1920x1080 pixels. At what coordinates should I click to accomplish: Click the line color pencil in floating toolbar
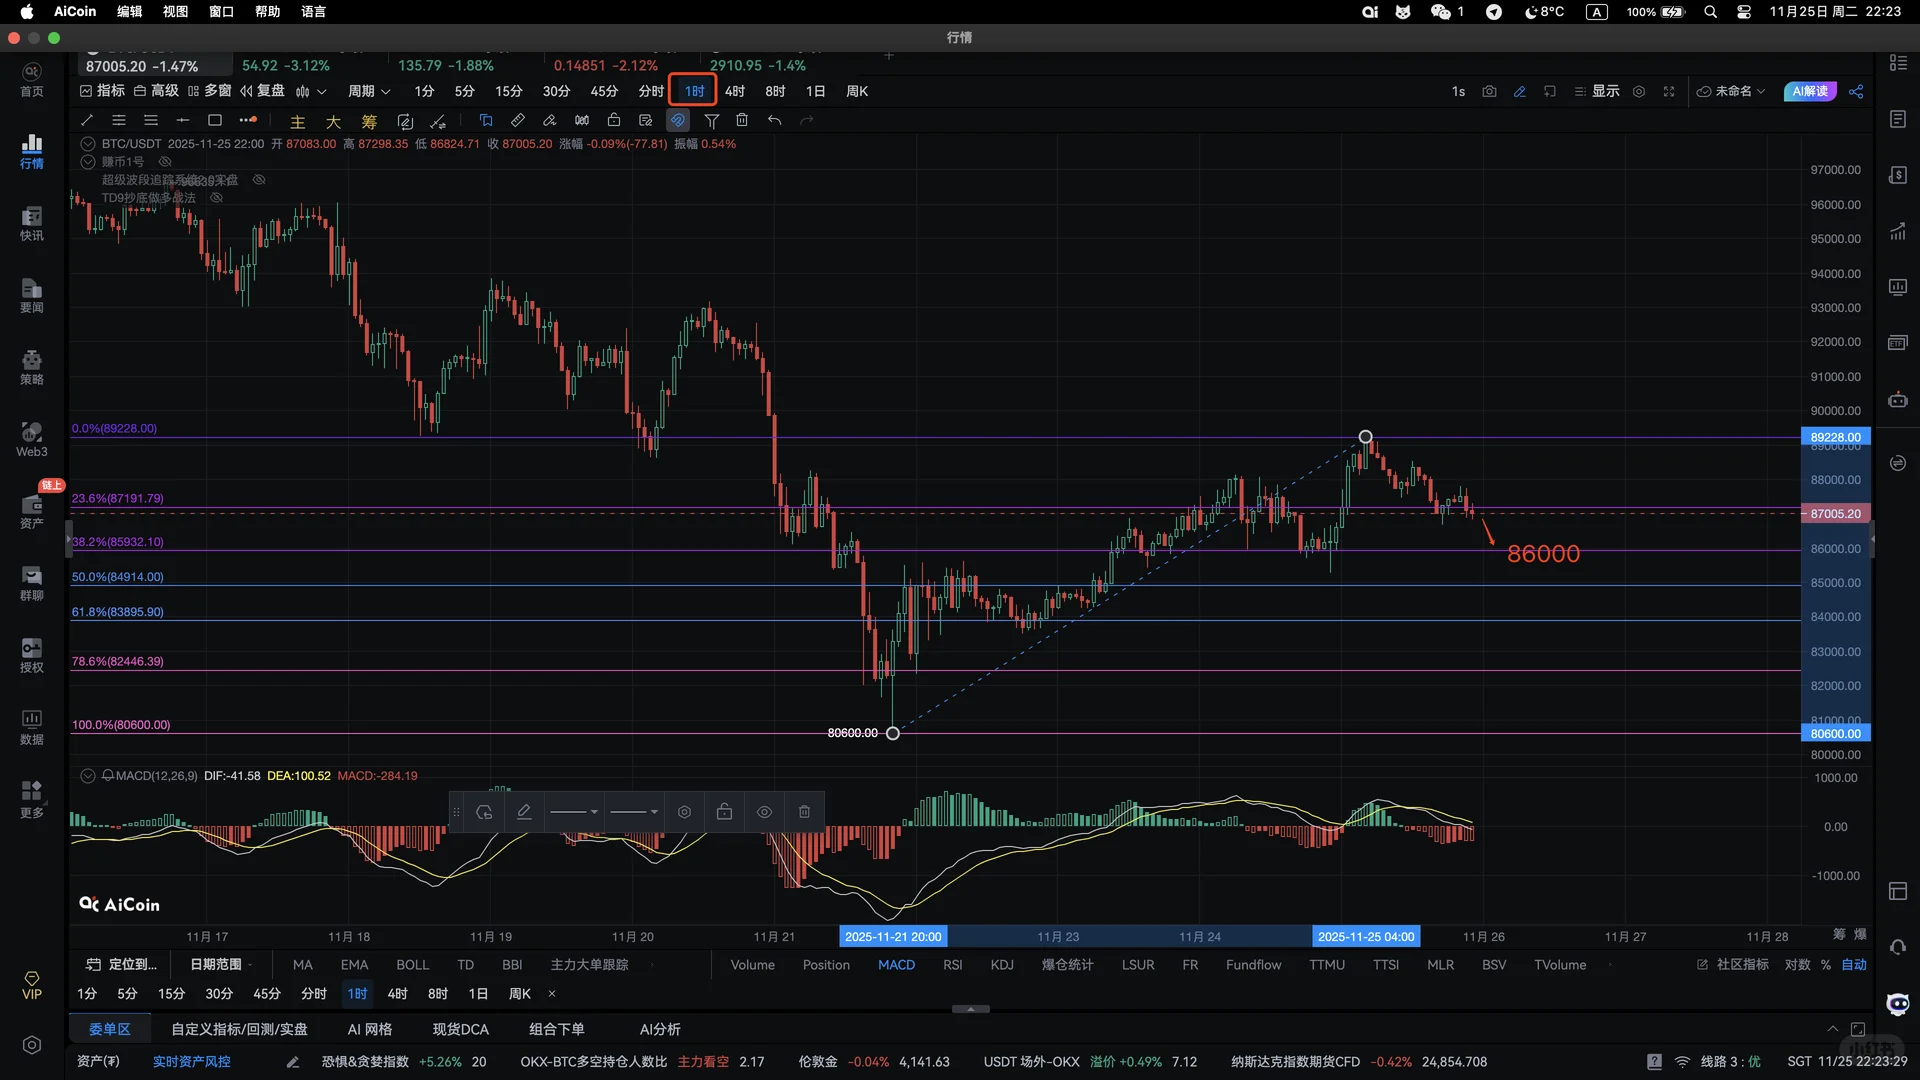524,812
